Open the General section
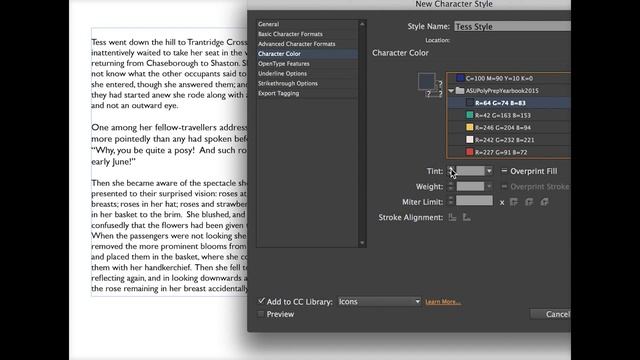The image size is (640, 360). click(307, 24)
